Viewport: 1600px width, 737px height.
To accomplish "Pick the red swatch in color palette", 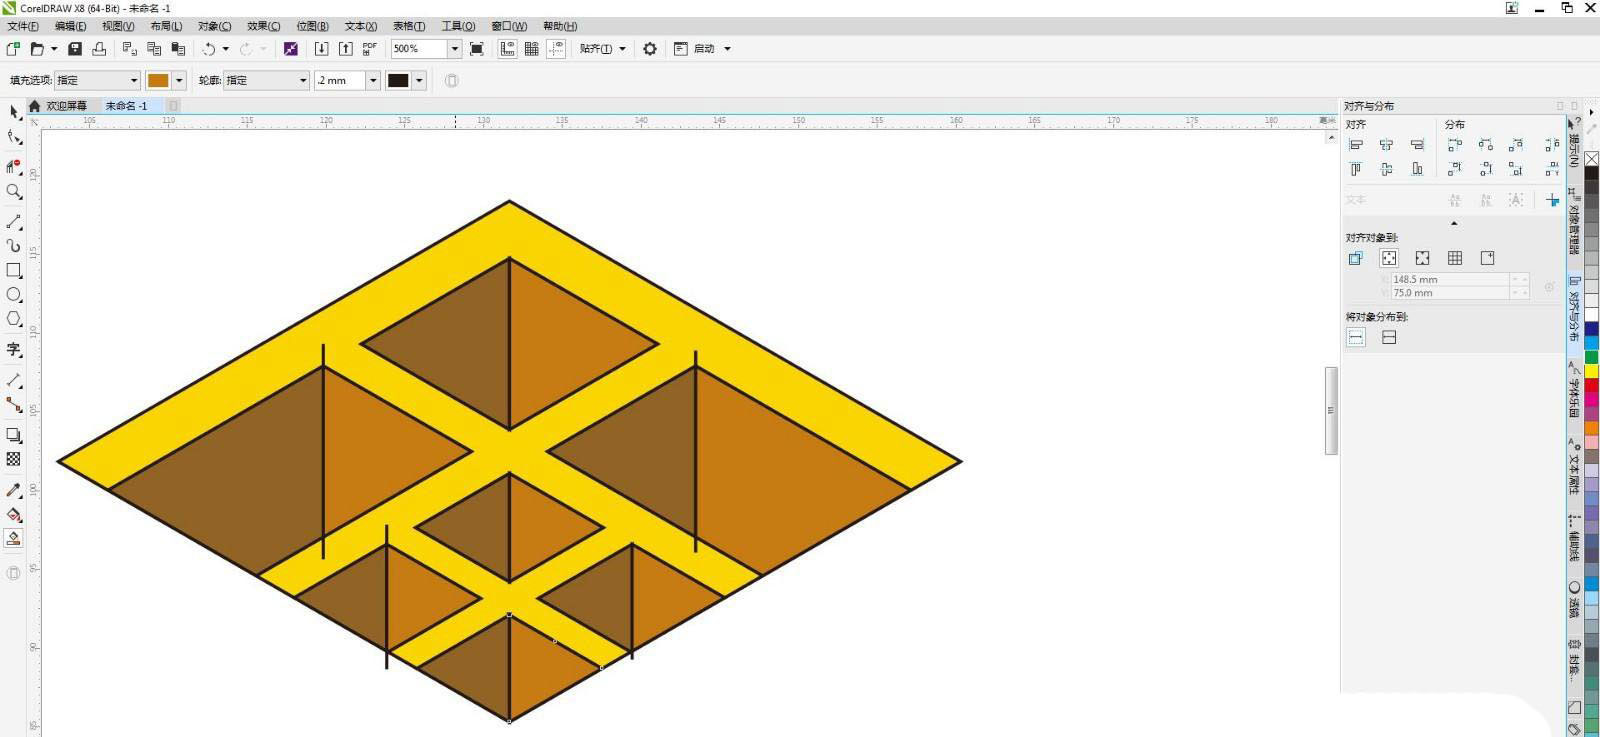I will (1591, 386).
